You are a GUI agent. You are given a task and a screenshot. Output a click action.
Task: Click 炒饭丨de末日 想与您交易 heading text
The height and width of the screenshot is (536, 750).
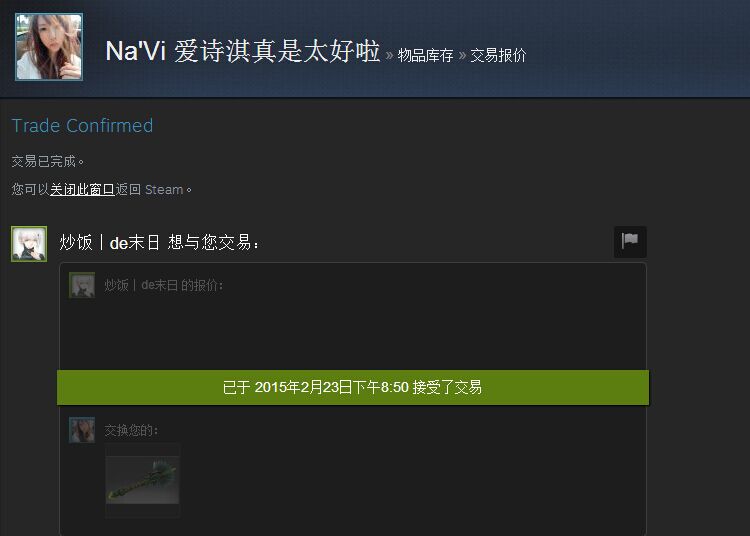tap(160, 242)
